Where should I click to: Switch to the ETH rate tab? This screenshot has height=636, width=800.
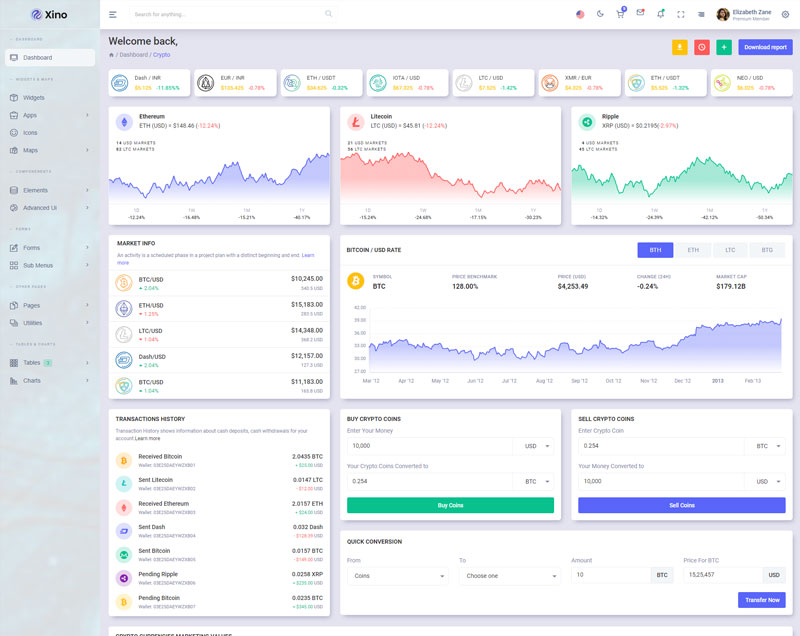tap(692, 250)
